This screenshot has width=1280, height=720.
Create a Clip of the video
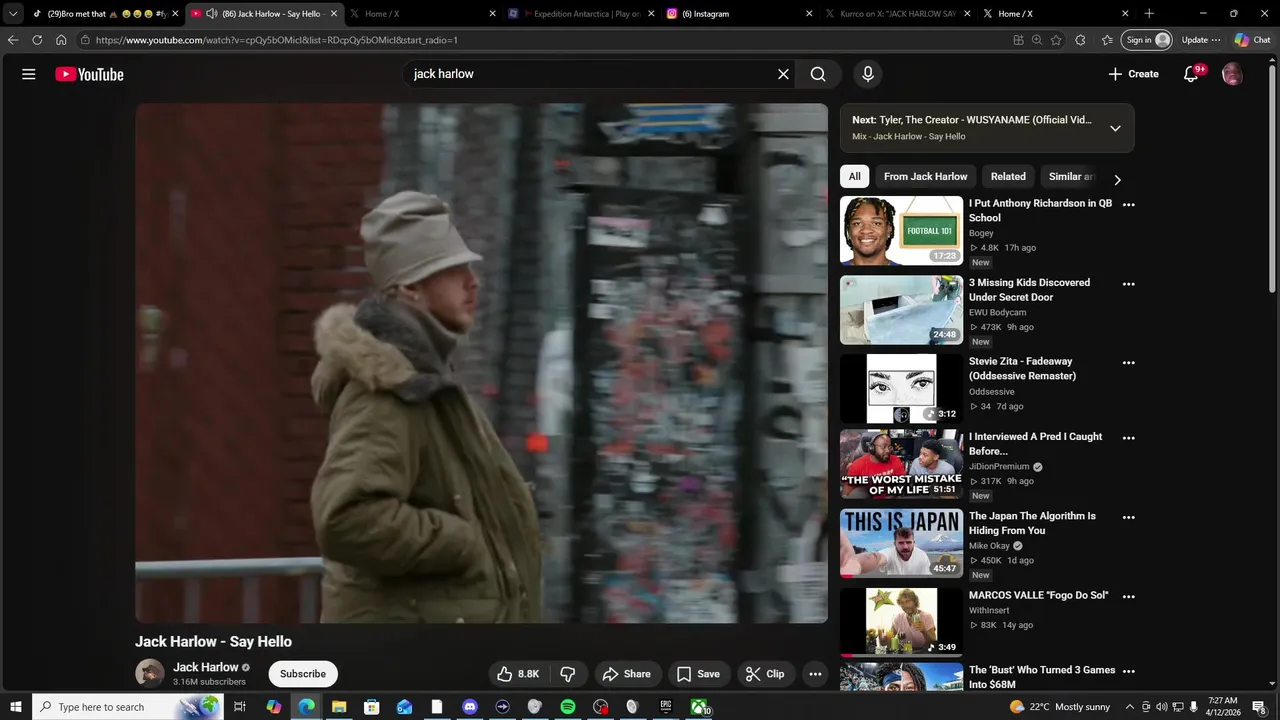tap(766, 674)
